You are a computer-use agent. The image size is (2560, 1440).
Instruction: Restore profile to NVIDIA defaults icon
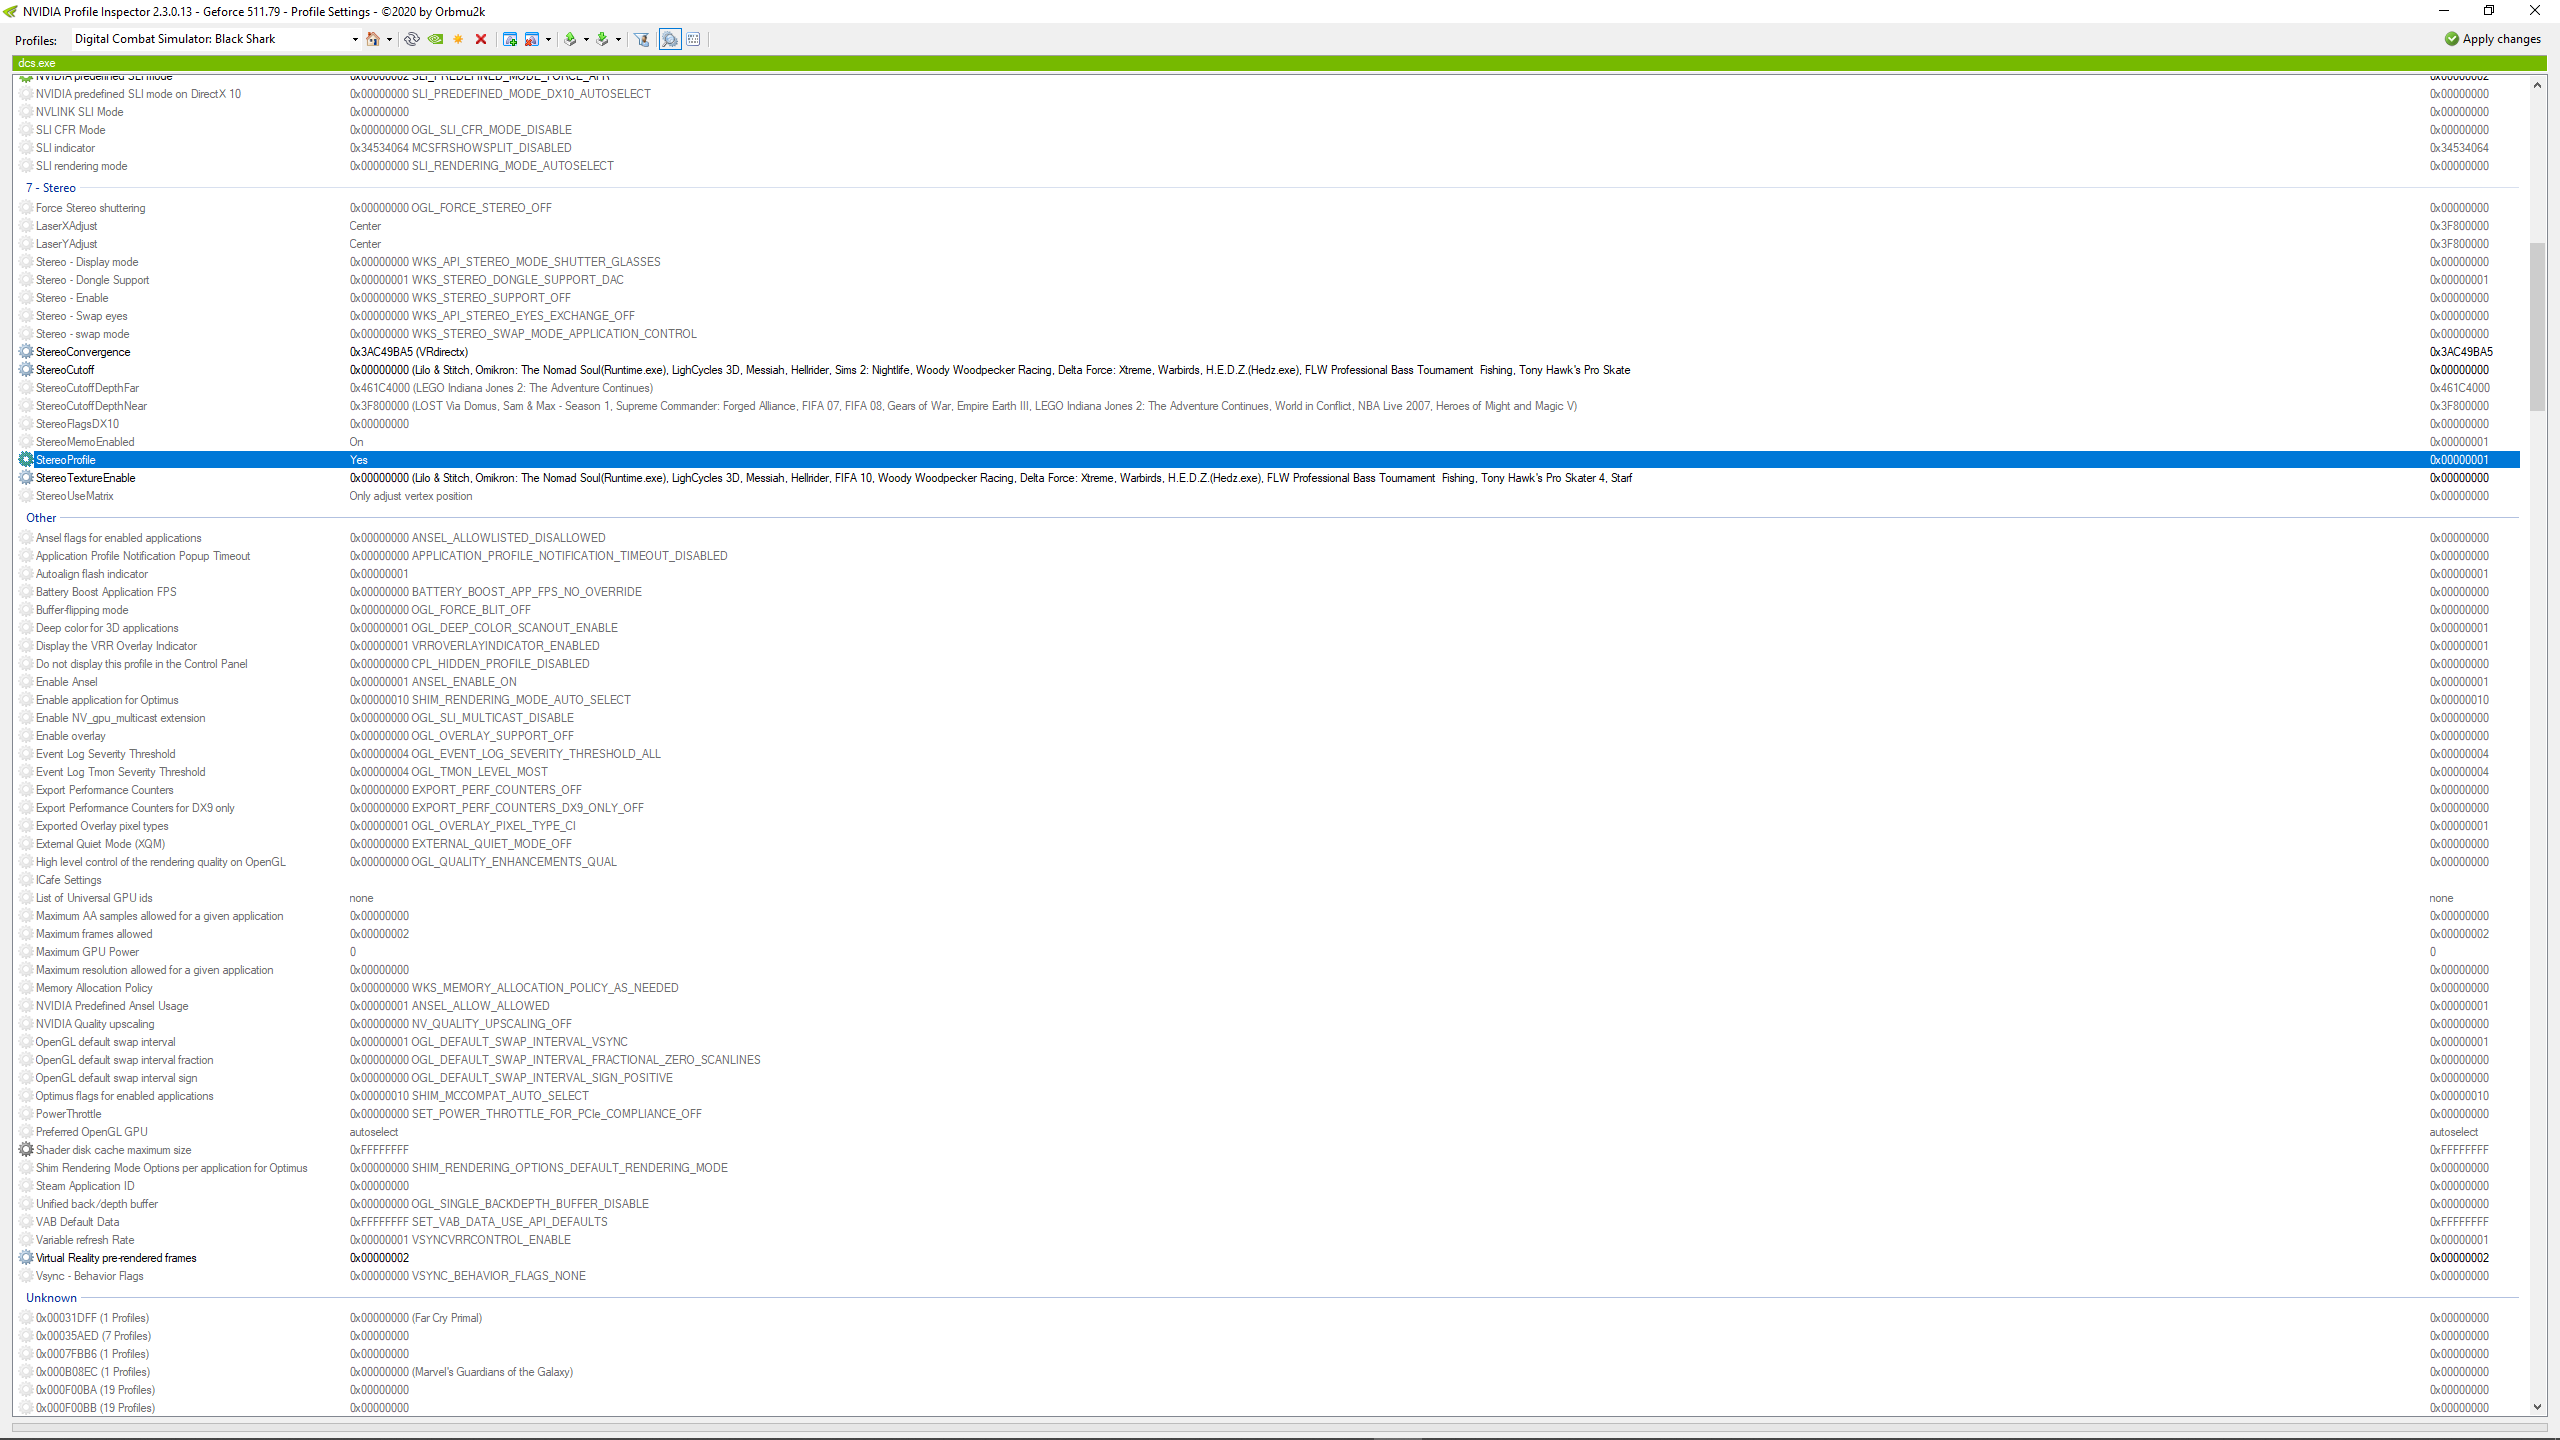point(435,39)
